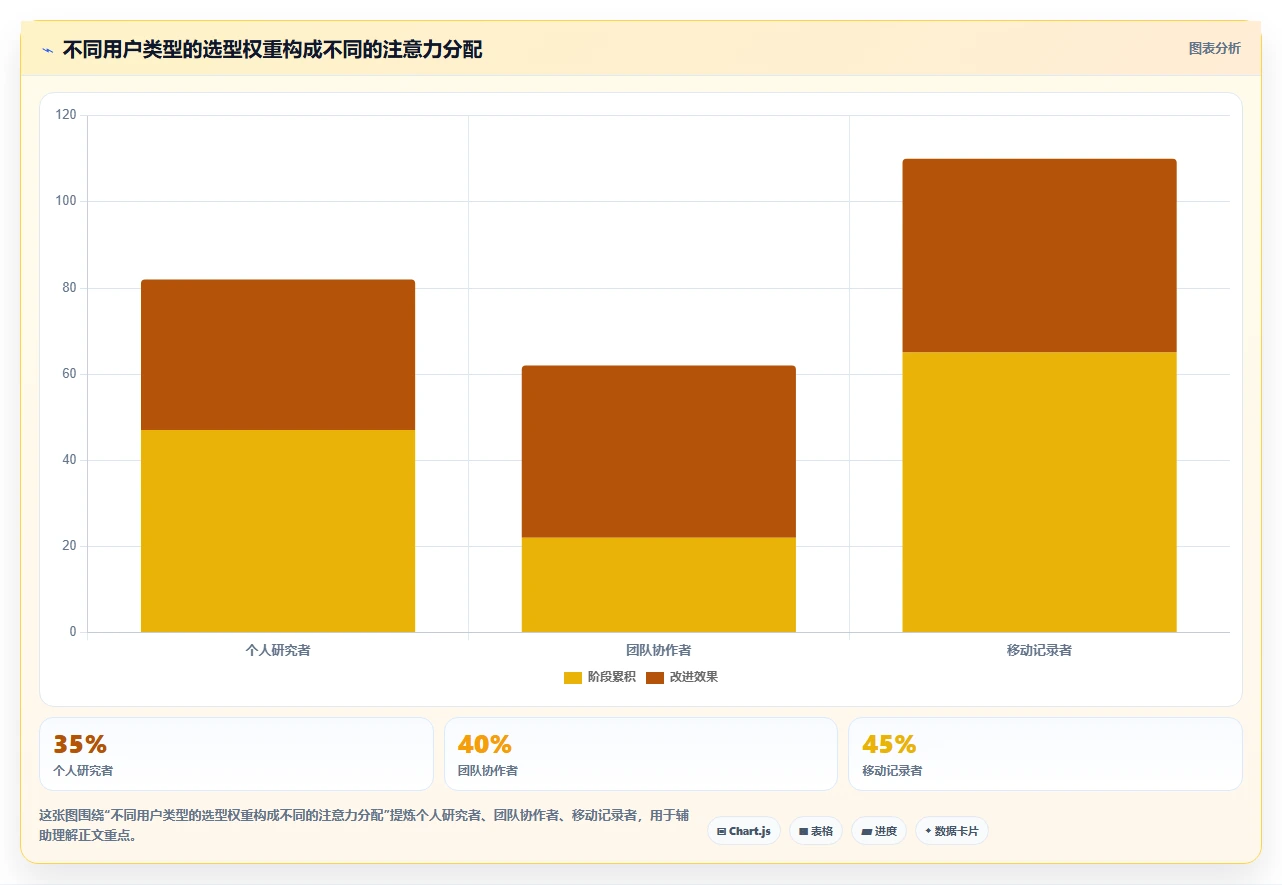Click the yellow bar segment for 团队协作者
Image resolution: width=1282 pixels, height=885 pixels.
659,585
